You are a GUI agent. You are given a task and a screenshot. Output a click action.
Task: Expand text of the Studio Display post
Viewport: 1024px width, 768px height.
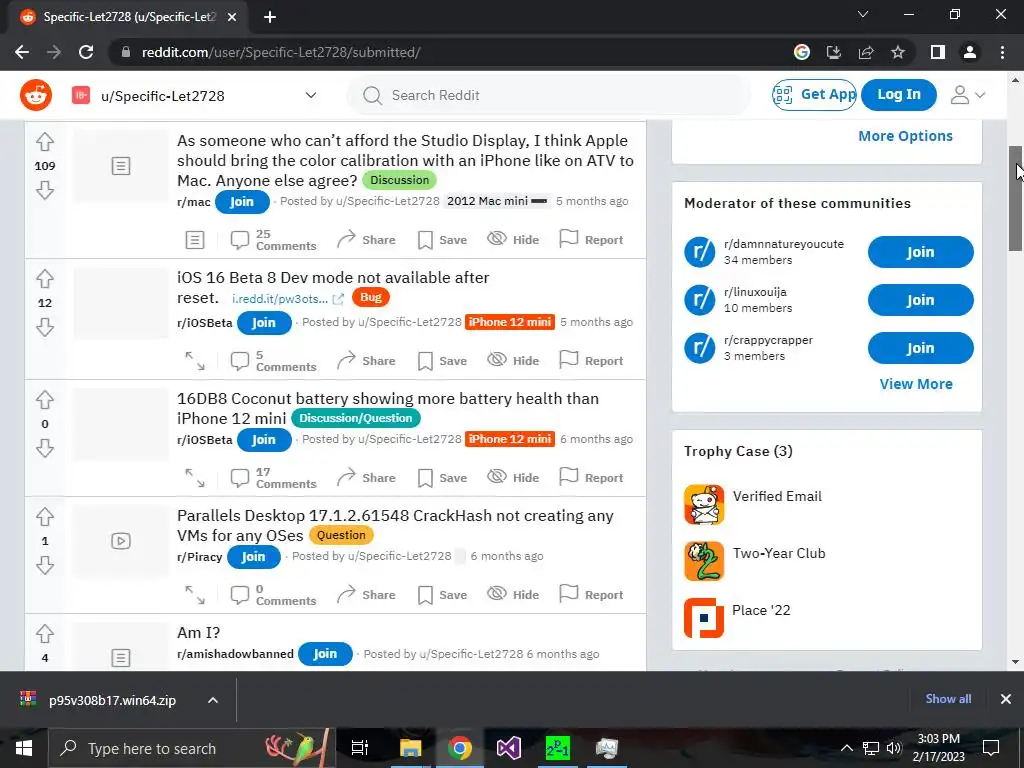(x=195, y=240)
